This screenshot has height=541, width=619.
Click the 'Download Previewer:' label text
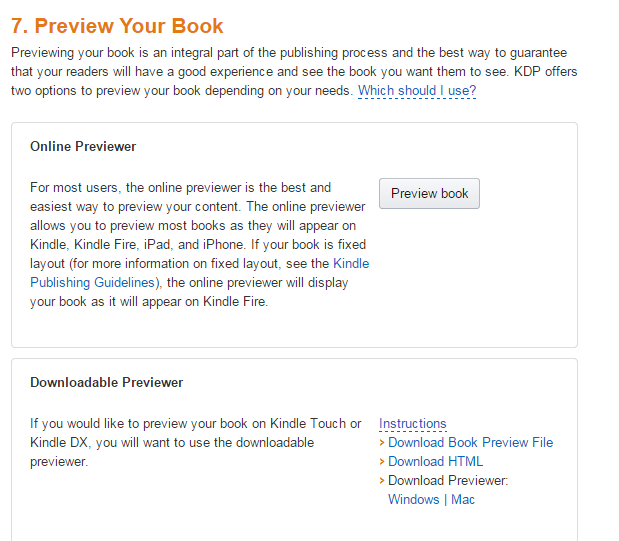point(448,481)
